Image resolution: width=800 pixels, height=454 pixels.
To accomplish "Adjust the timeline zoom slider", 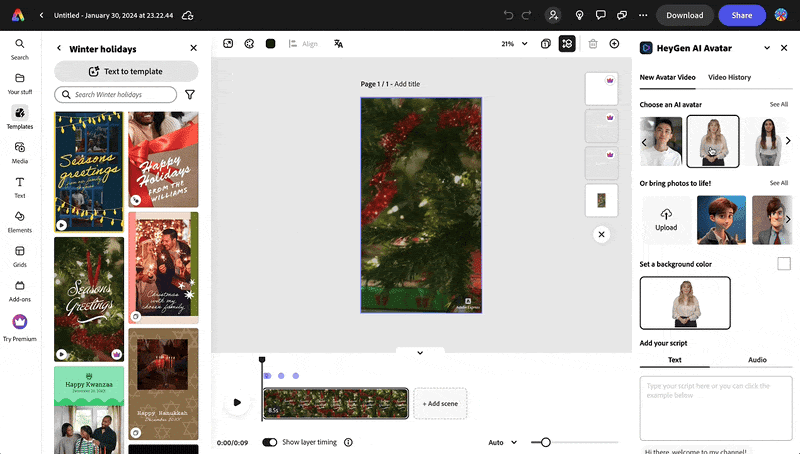I will click(545, 442).
